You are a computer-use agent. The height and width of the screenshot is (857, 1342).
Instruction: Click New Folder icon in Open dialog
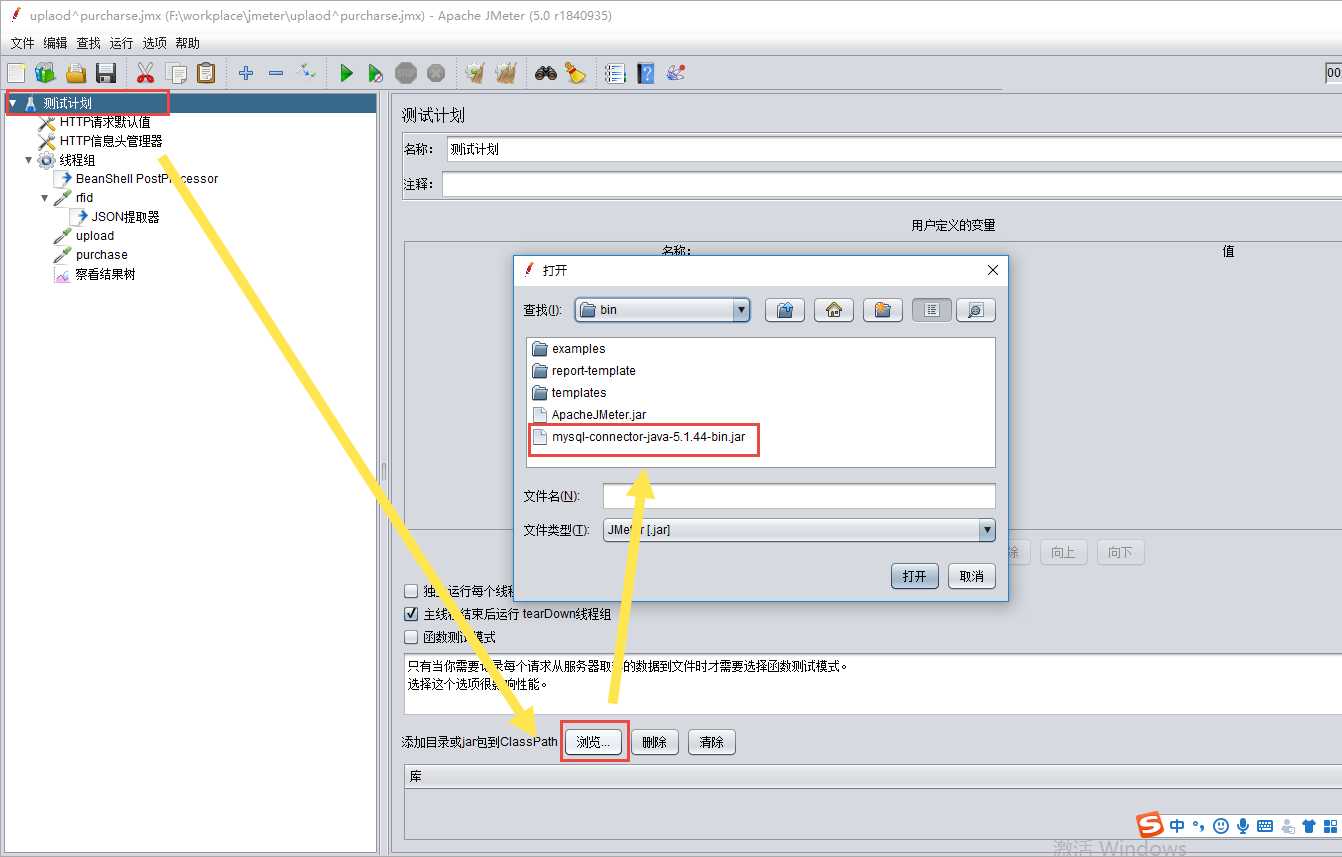pyautogui.click(x=882, y=310)
